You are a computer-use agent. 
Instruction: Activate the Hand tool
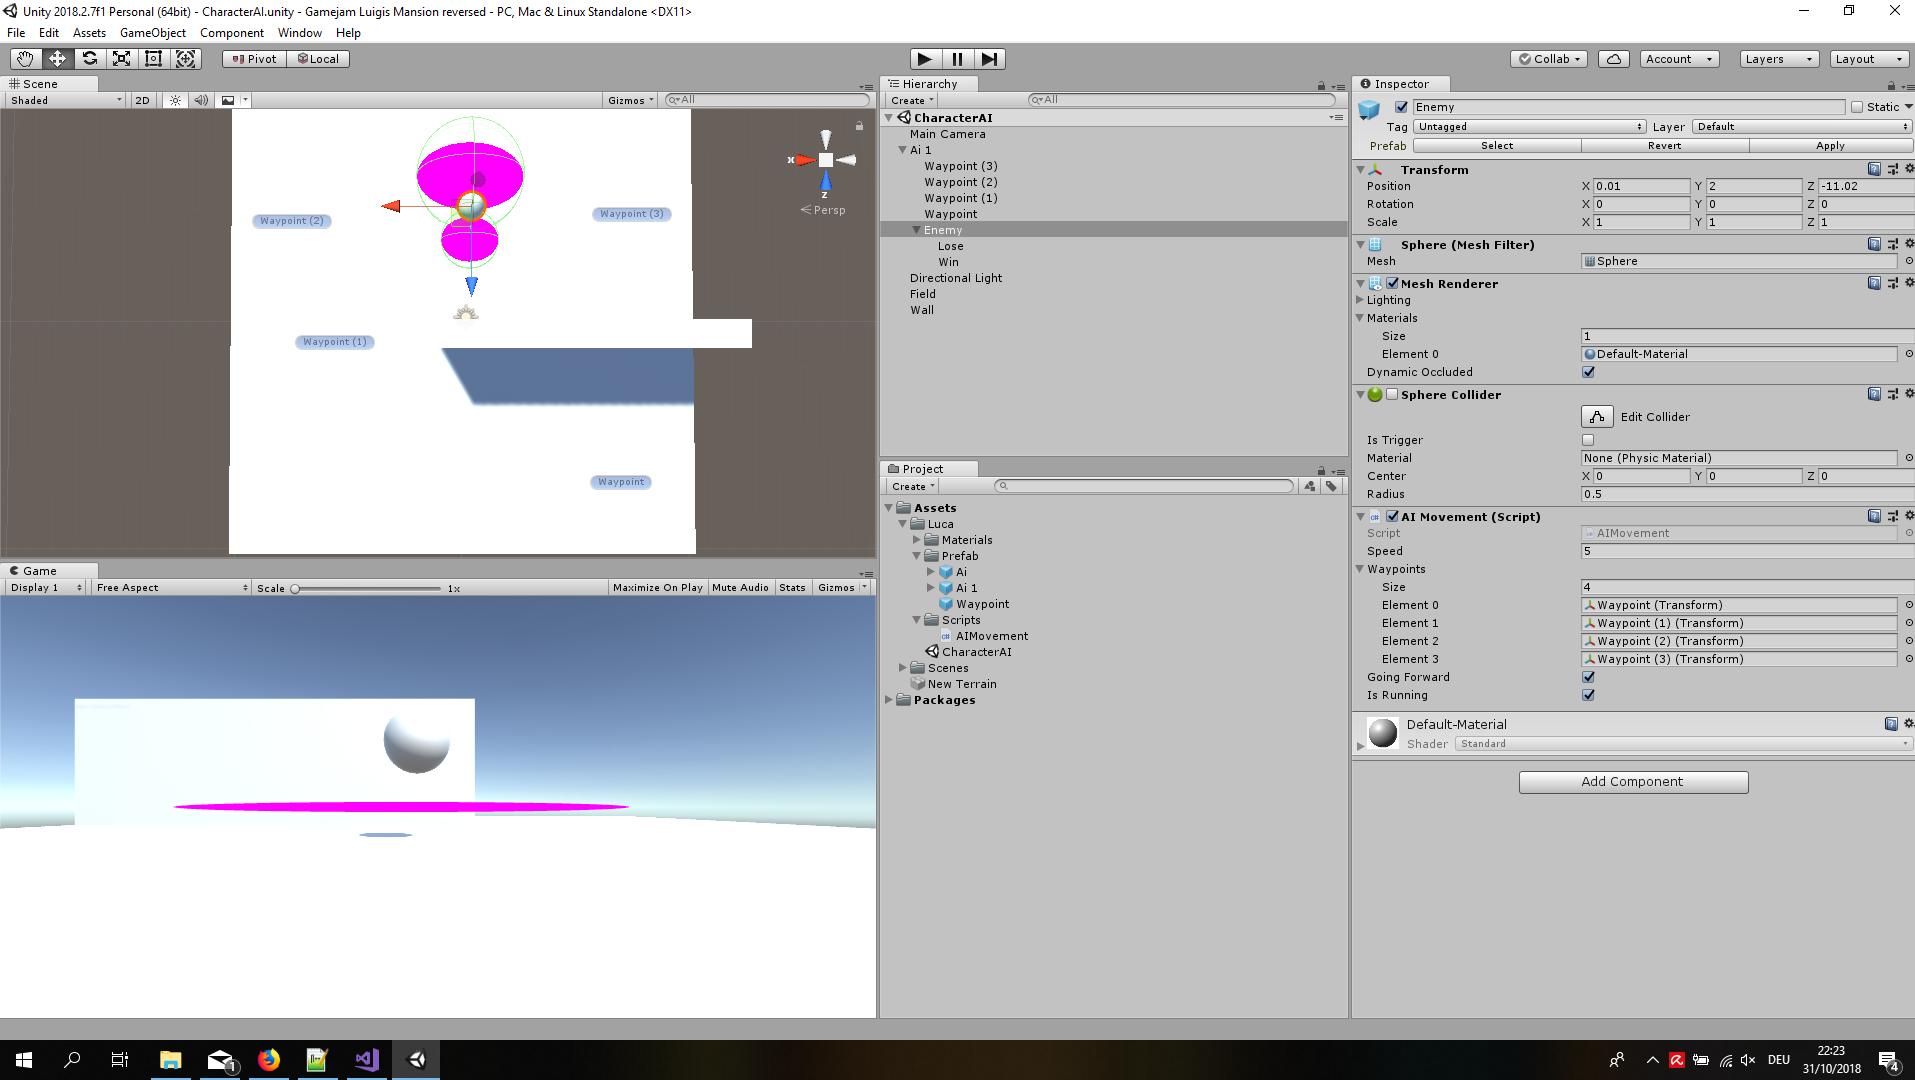(24, 58)
